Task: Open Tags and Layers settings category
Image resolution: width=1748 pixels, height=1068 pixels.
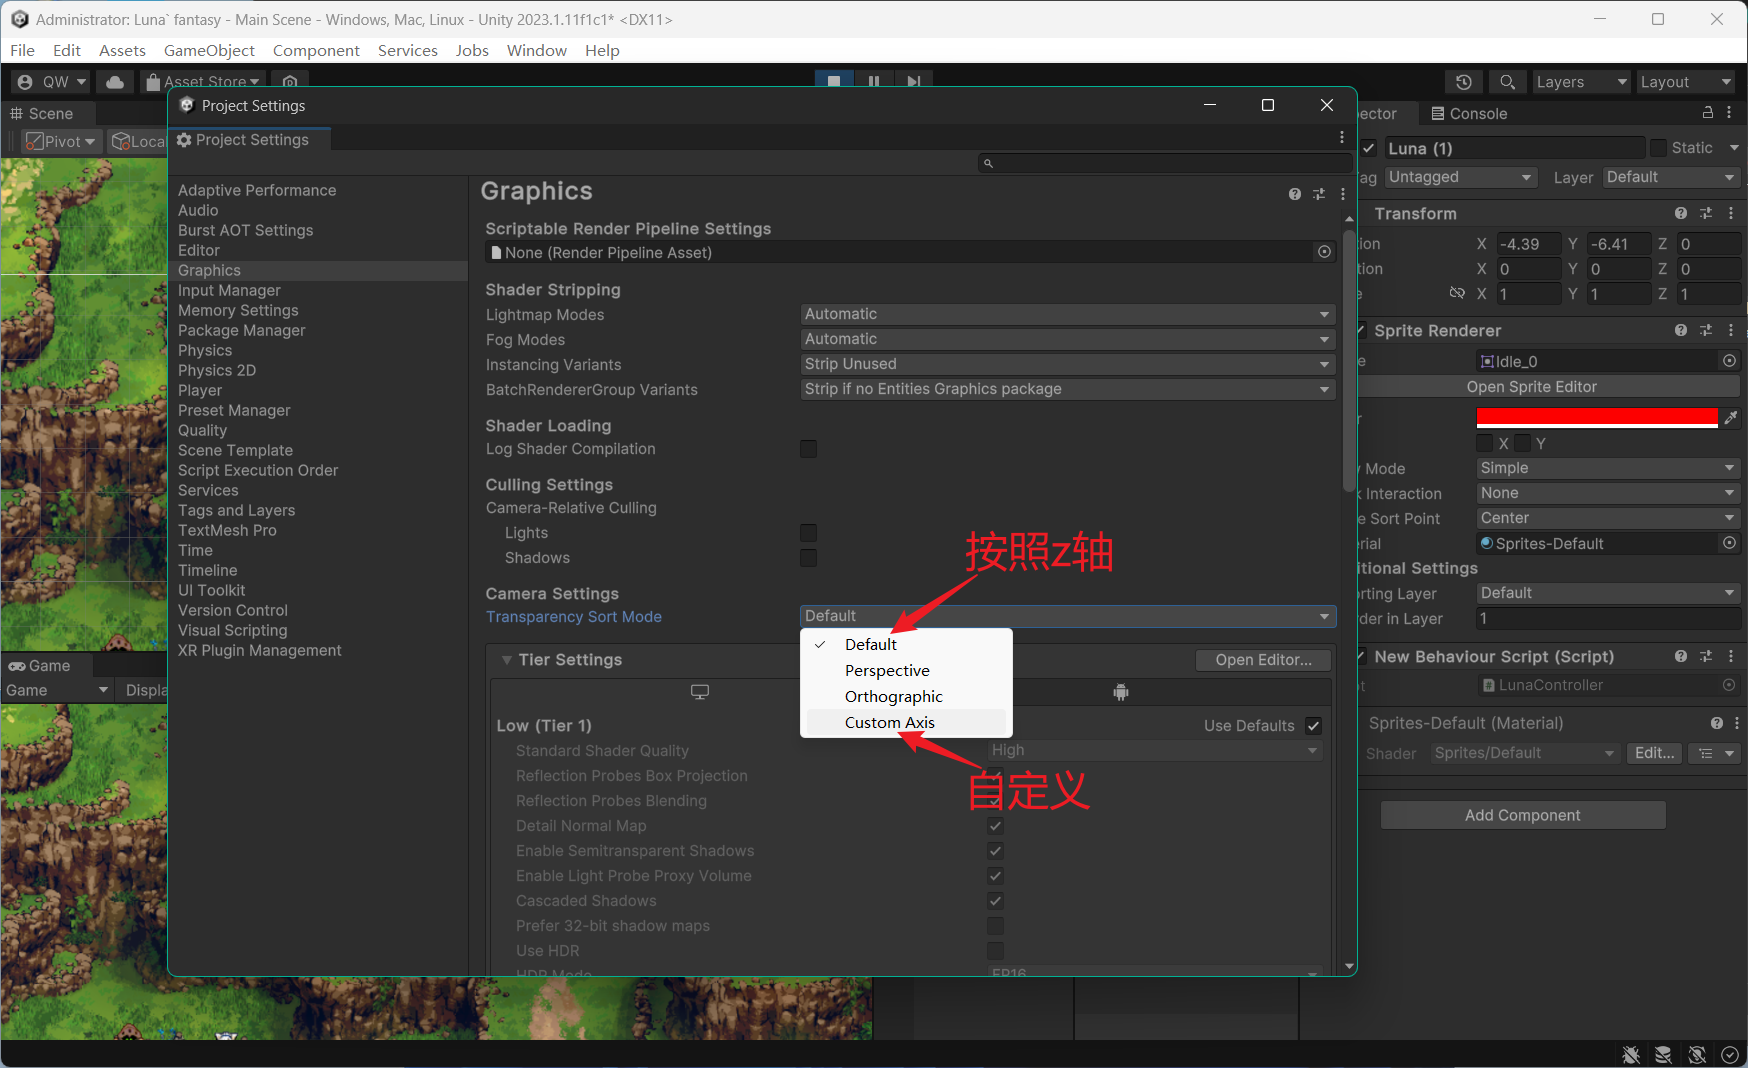Action: (x=236, y=510)
